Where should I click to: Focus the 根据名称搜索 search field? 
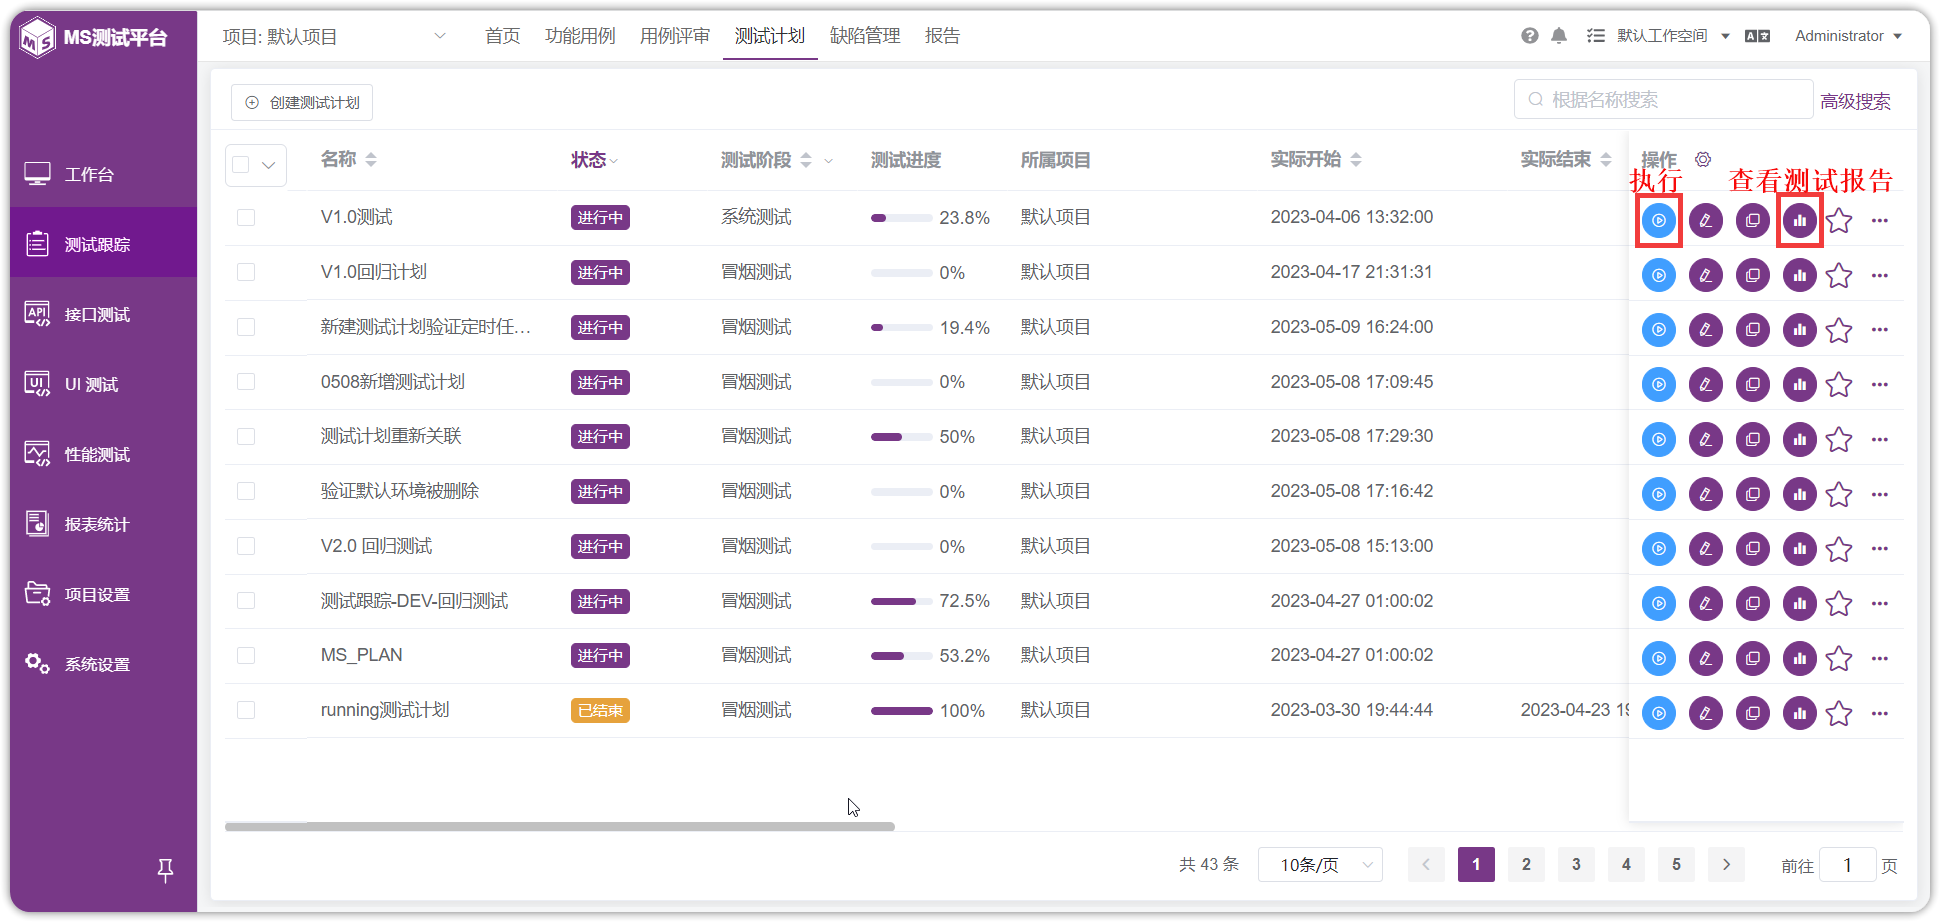tap(1664, 99)
